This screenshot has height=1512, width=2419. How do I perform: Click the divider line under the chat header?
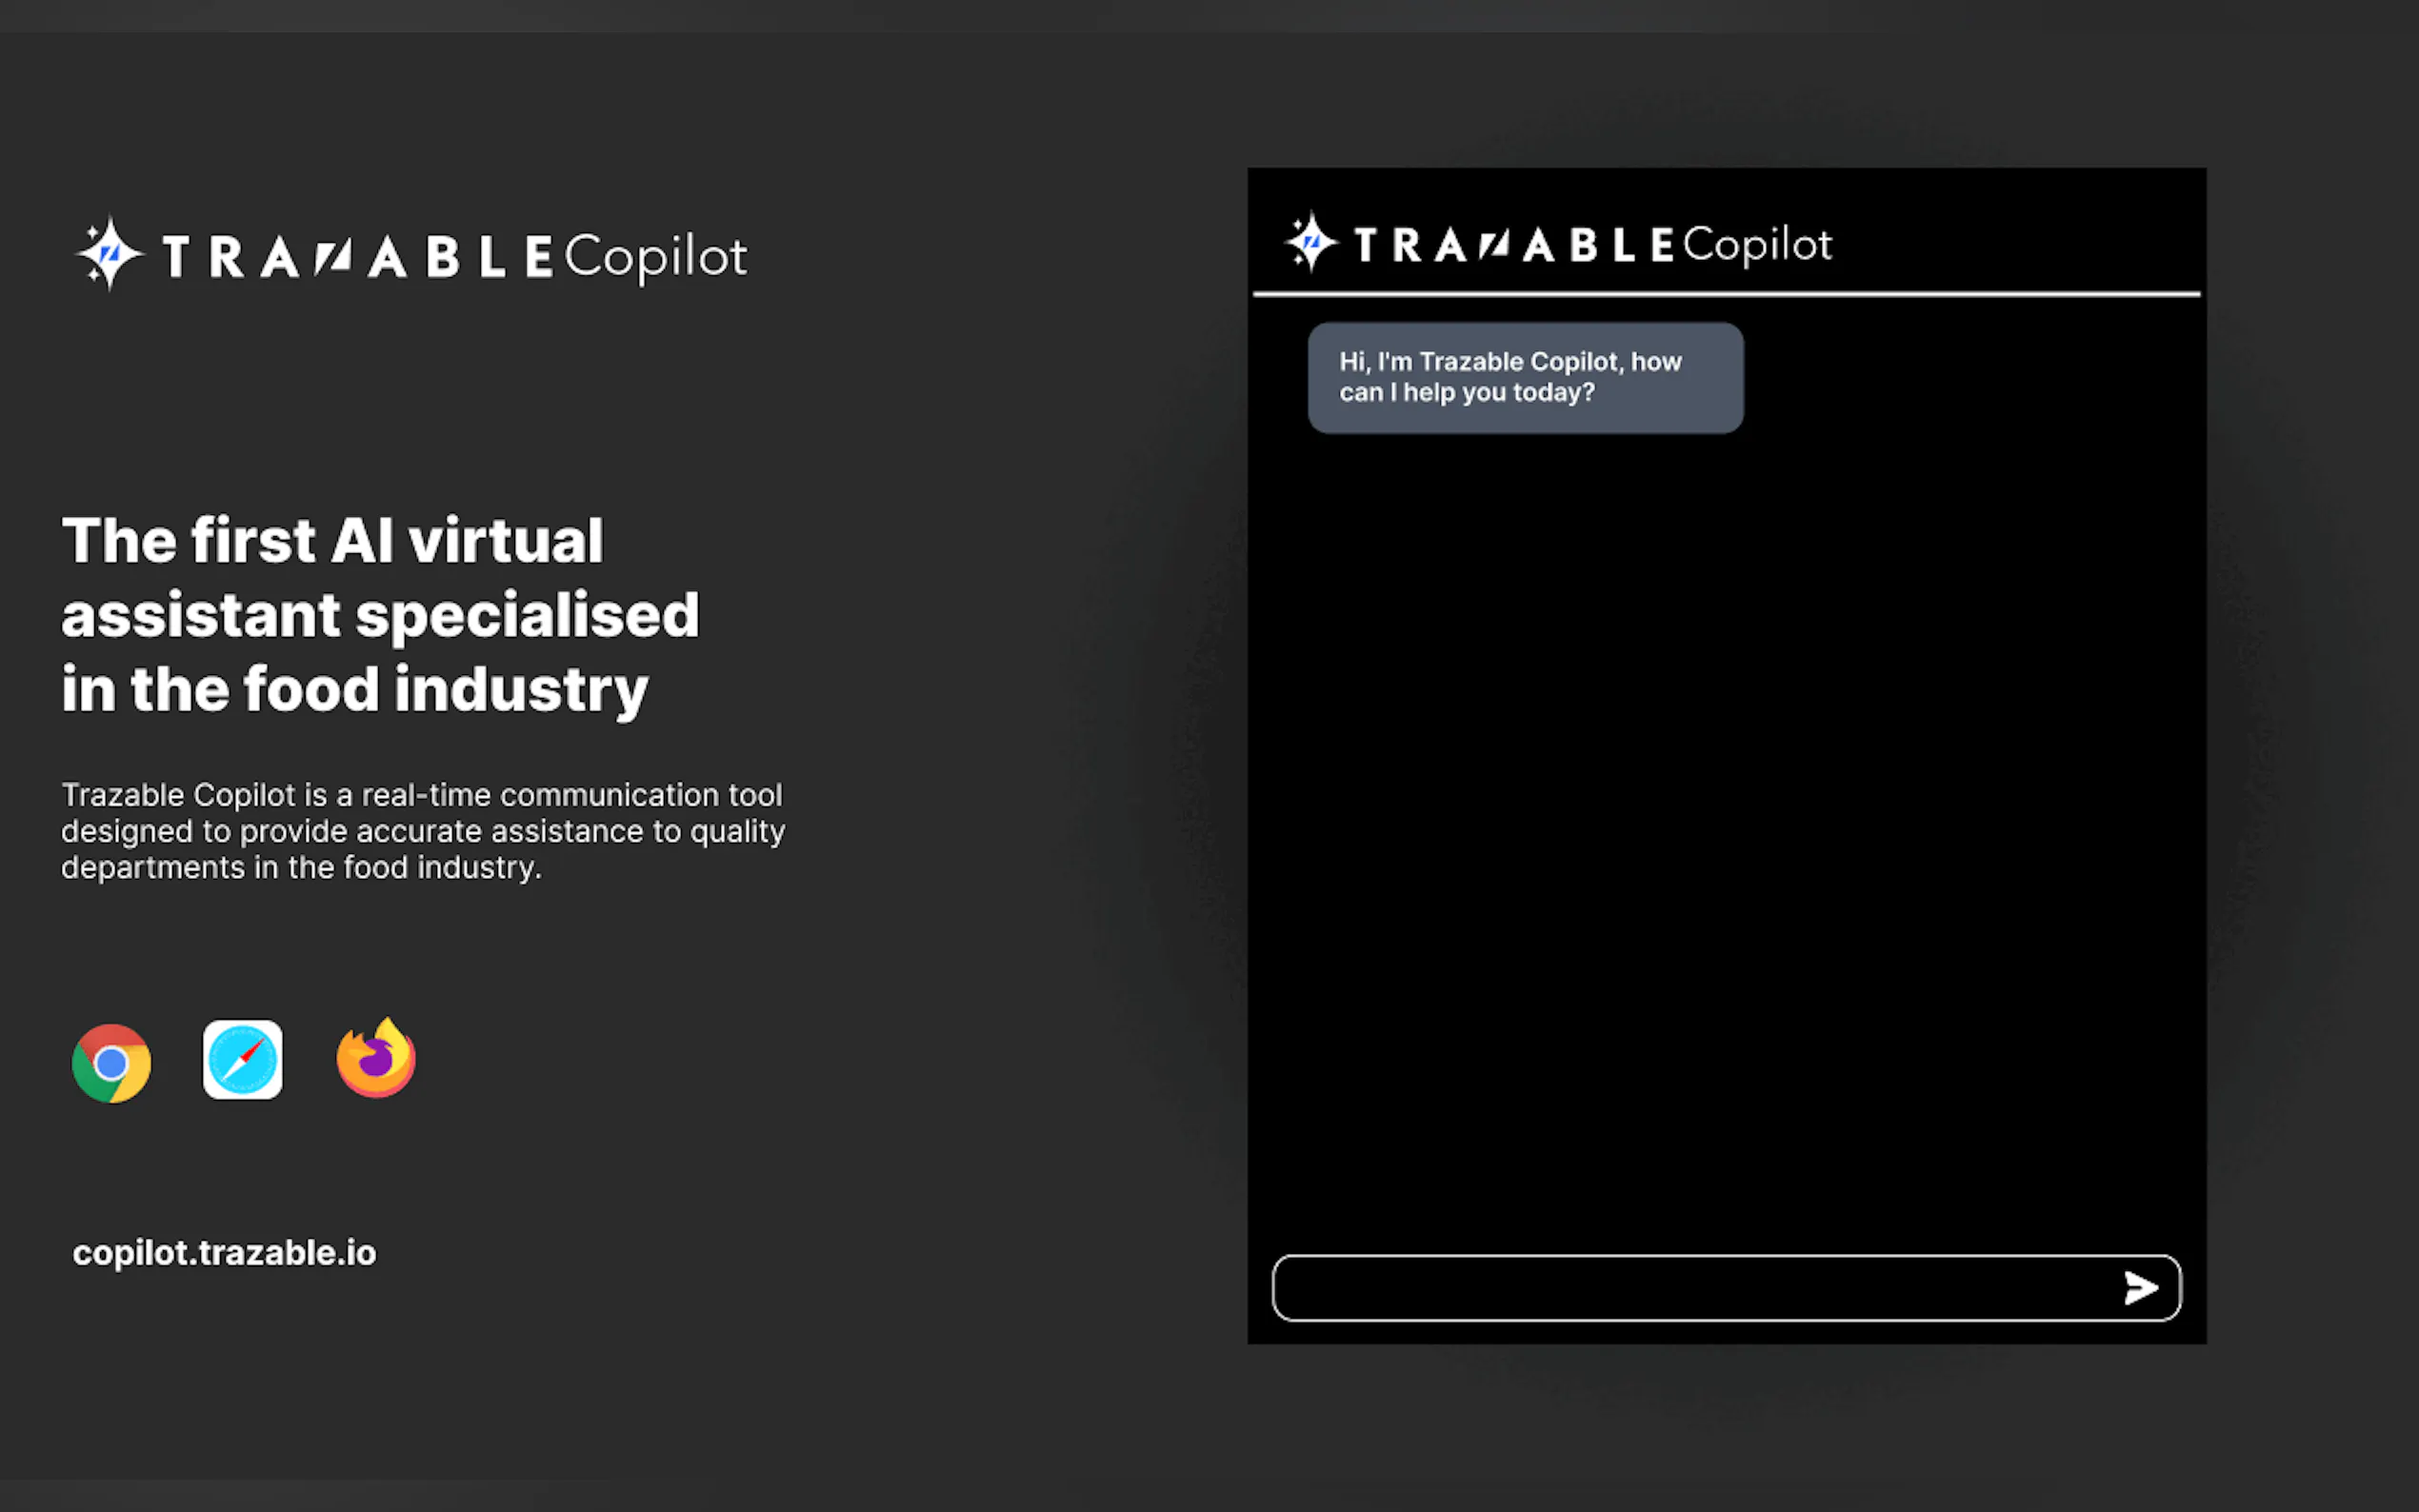[1725, 295]
